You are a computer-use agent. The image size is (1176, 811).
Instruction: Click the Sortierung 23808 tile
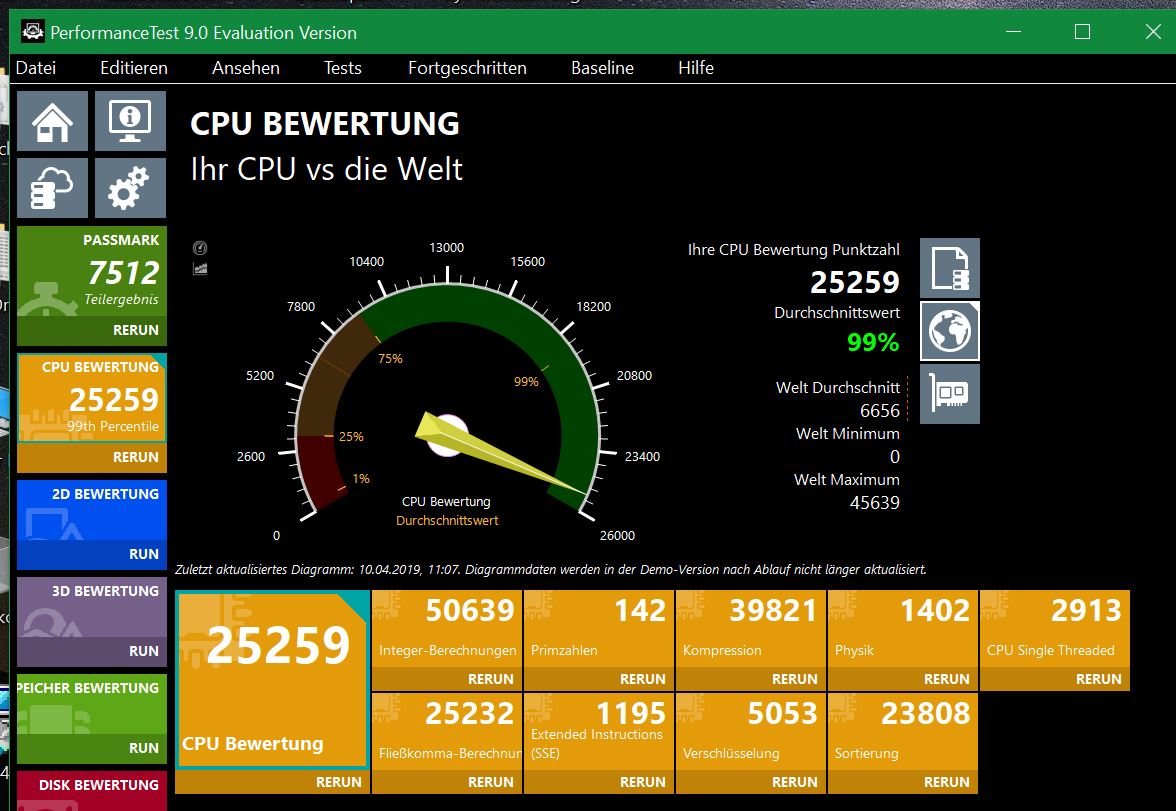[903, 731]
